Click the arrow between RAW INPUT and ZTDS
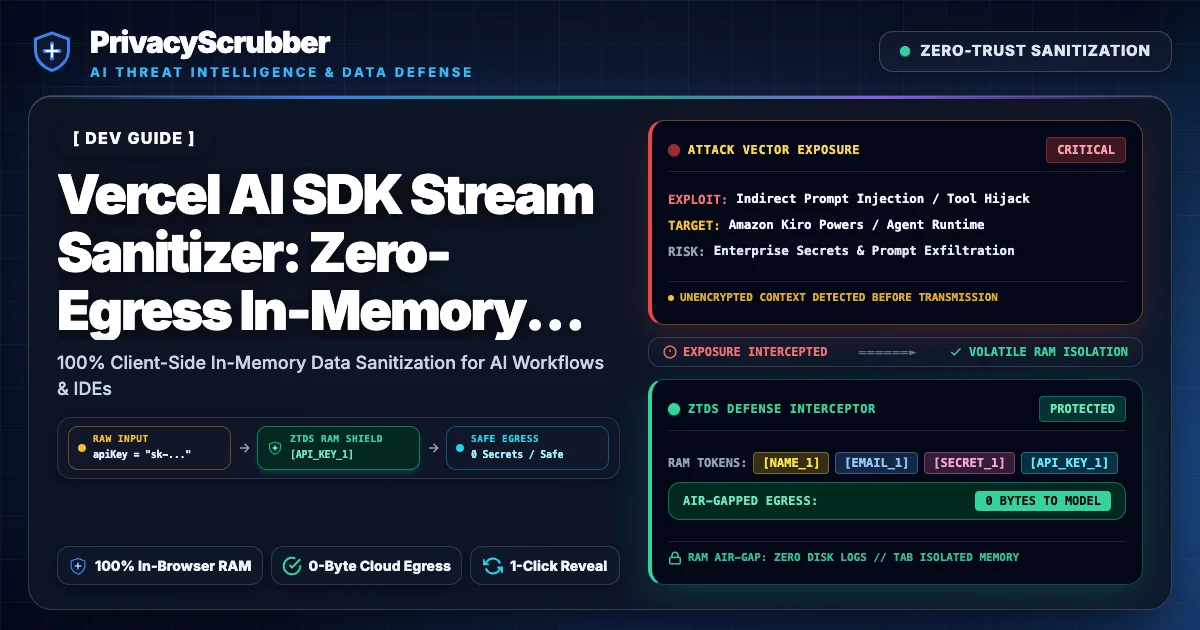Screen dimensions: 1200x630 point(244,449)
